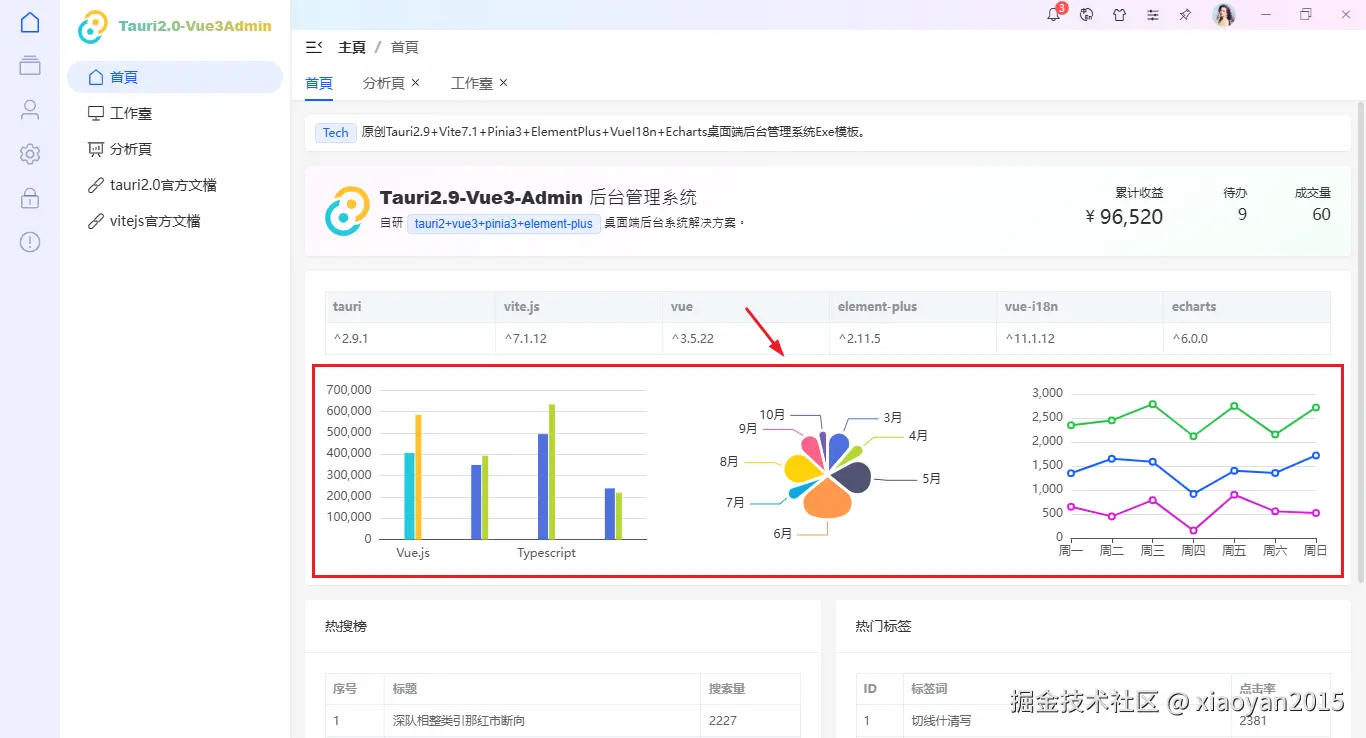Open the theme skin shirt icon
The width and height of the screenshot is (1366, 738).
click(1120, 15)
